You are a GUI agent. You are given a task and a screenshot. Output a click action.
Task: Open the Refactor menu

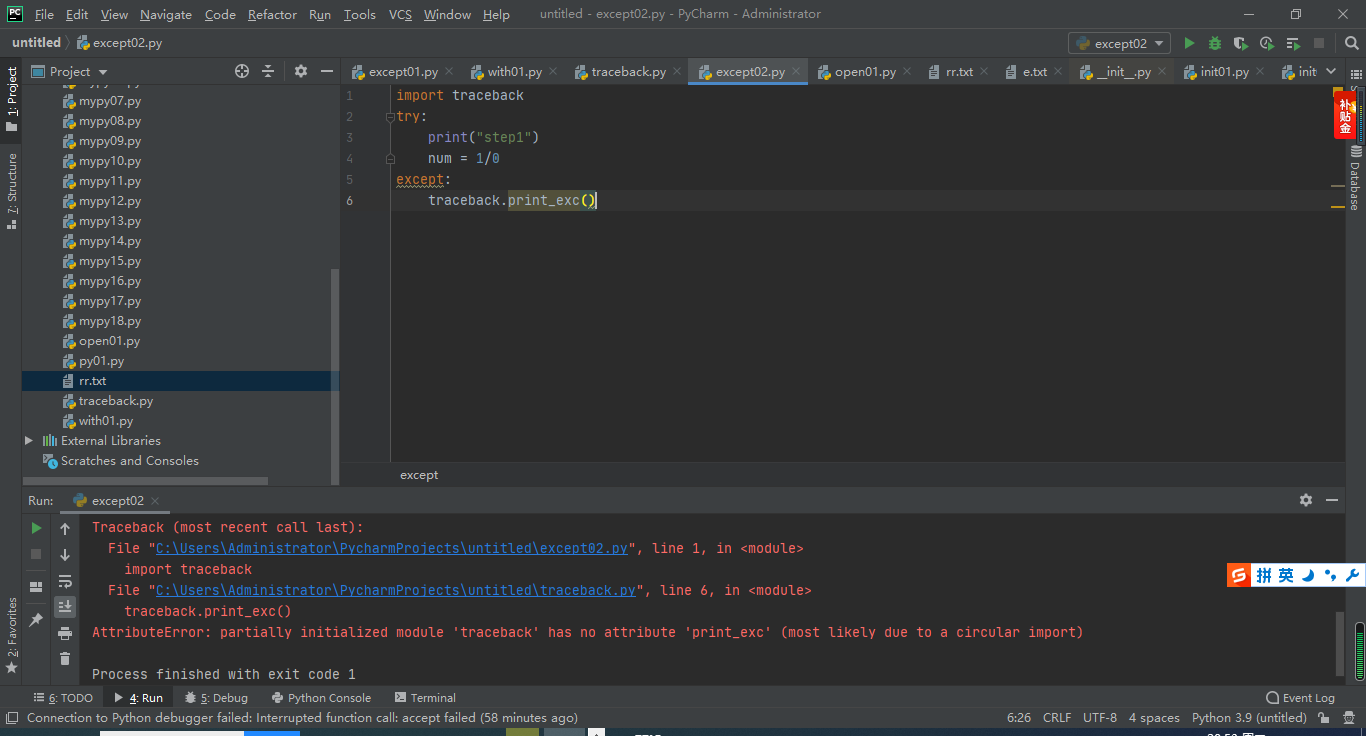(x=272, y=14)
